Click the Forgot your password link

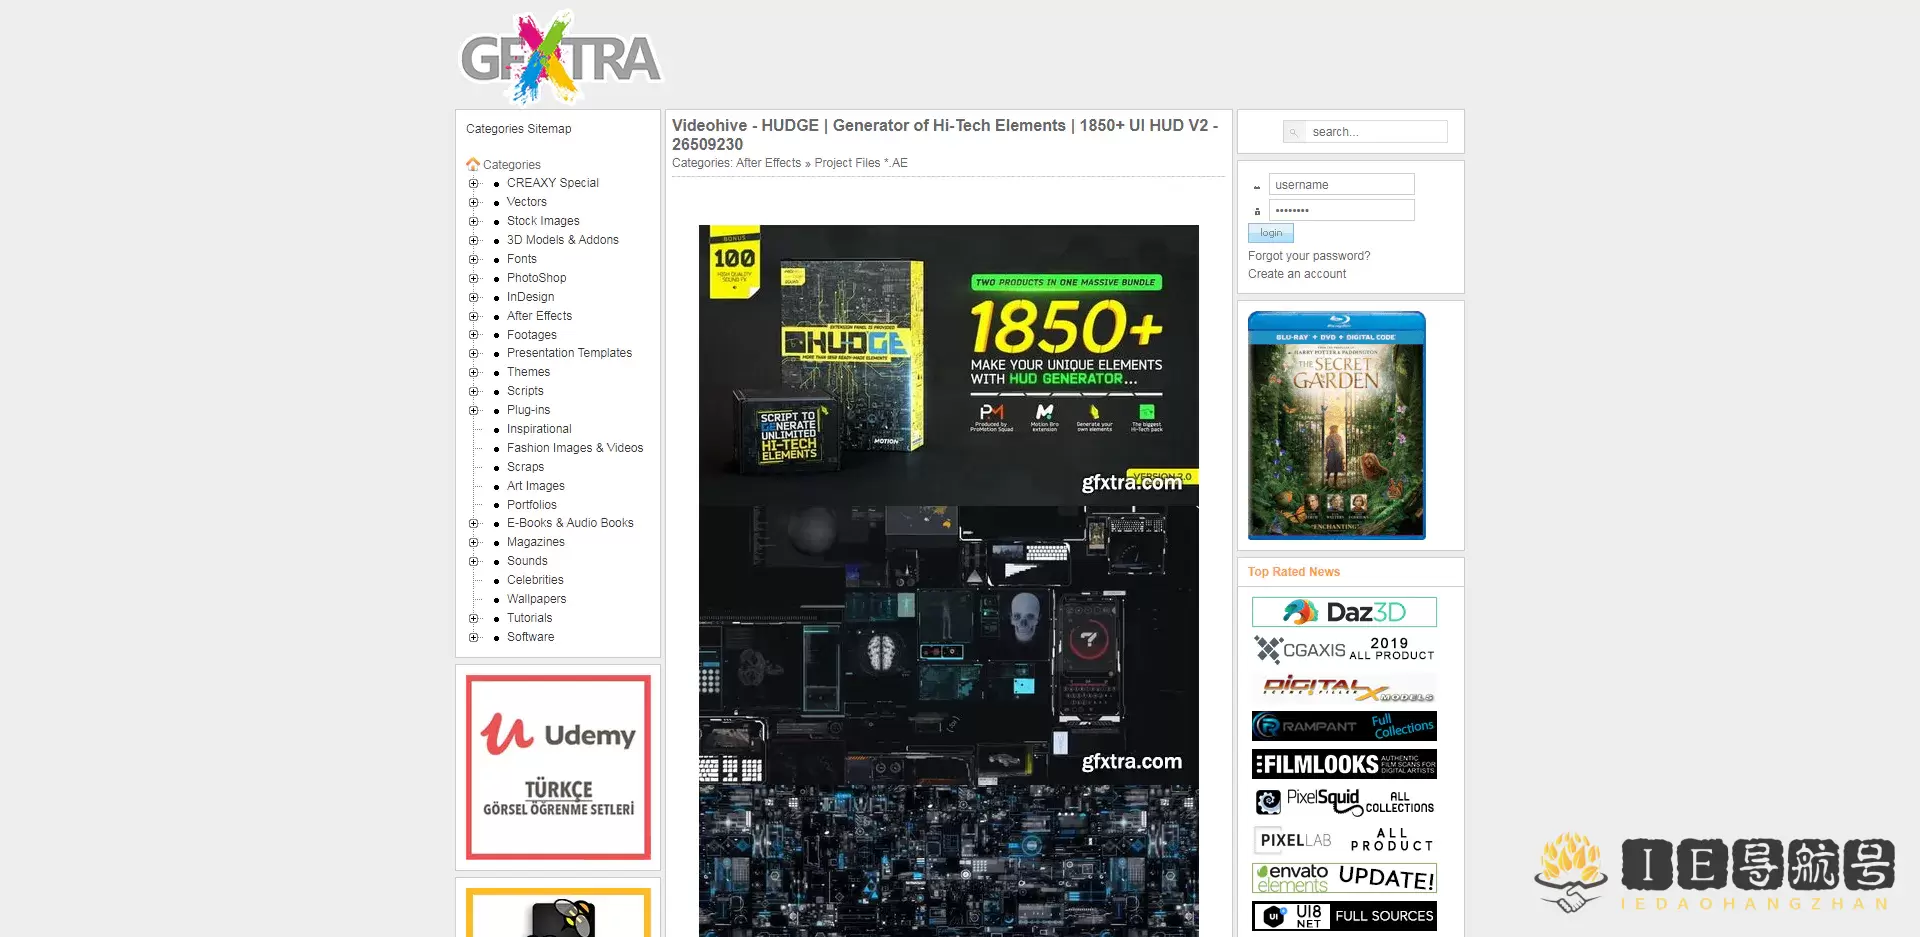click(1308, 255)
